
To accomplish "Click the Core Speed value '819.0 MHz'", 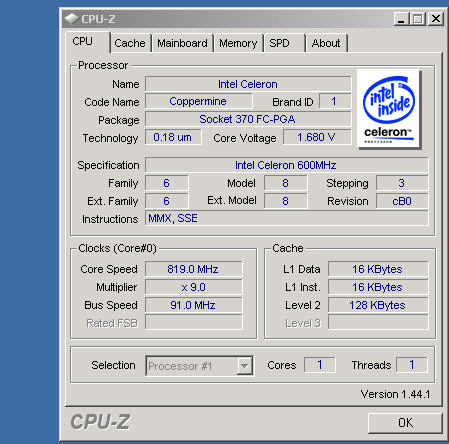I will 193,269.
